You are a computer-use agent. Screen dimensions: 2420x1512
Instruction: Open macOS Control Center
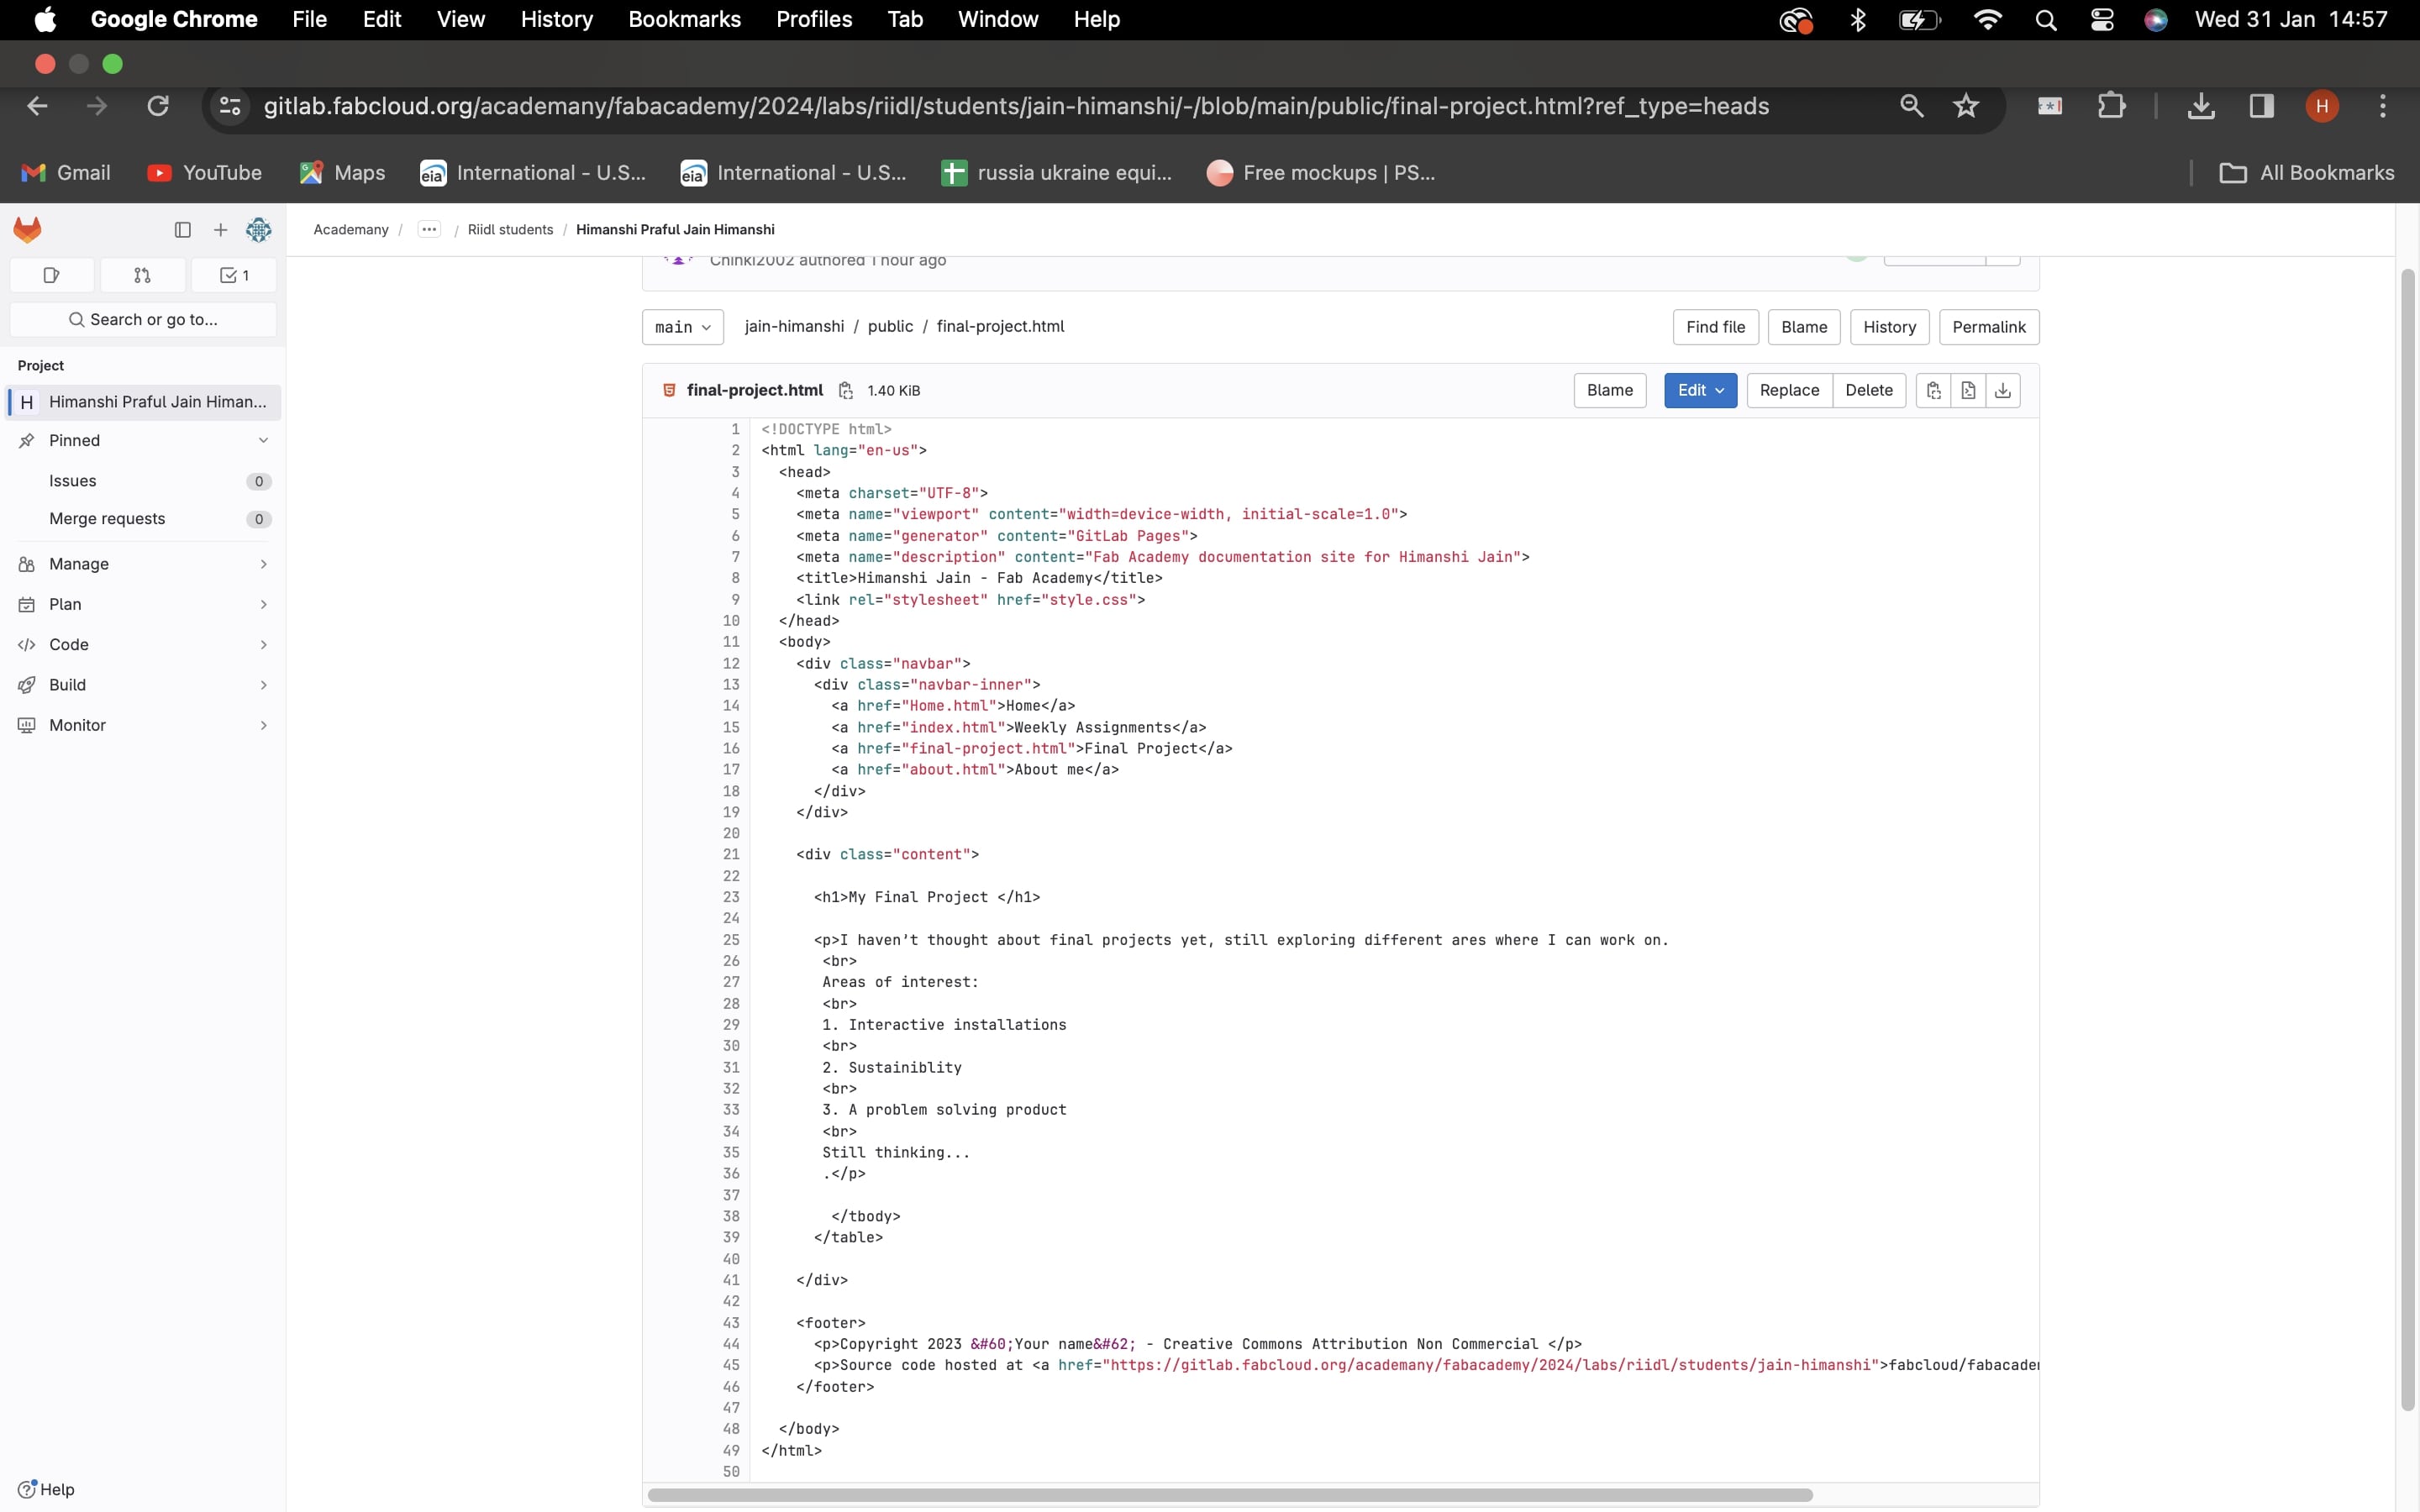click(2101, 20)
